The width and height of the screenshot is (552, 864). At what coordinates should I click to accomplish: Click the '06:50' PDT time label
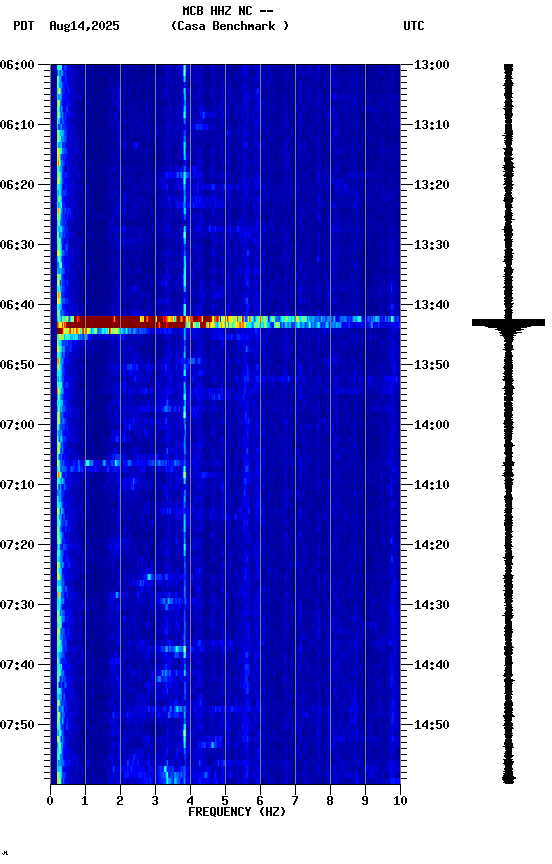pos(17,365)
